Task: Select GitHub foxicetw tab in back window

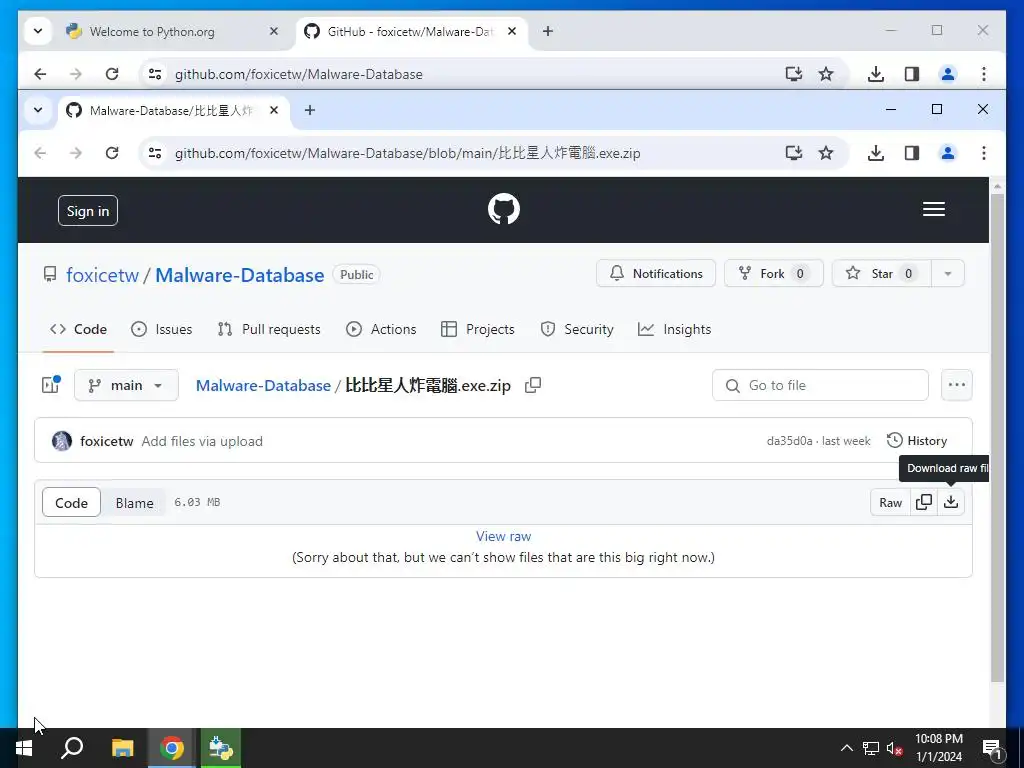Action: tap(410, 31)
